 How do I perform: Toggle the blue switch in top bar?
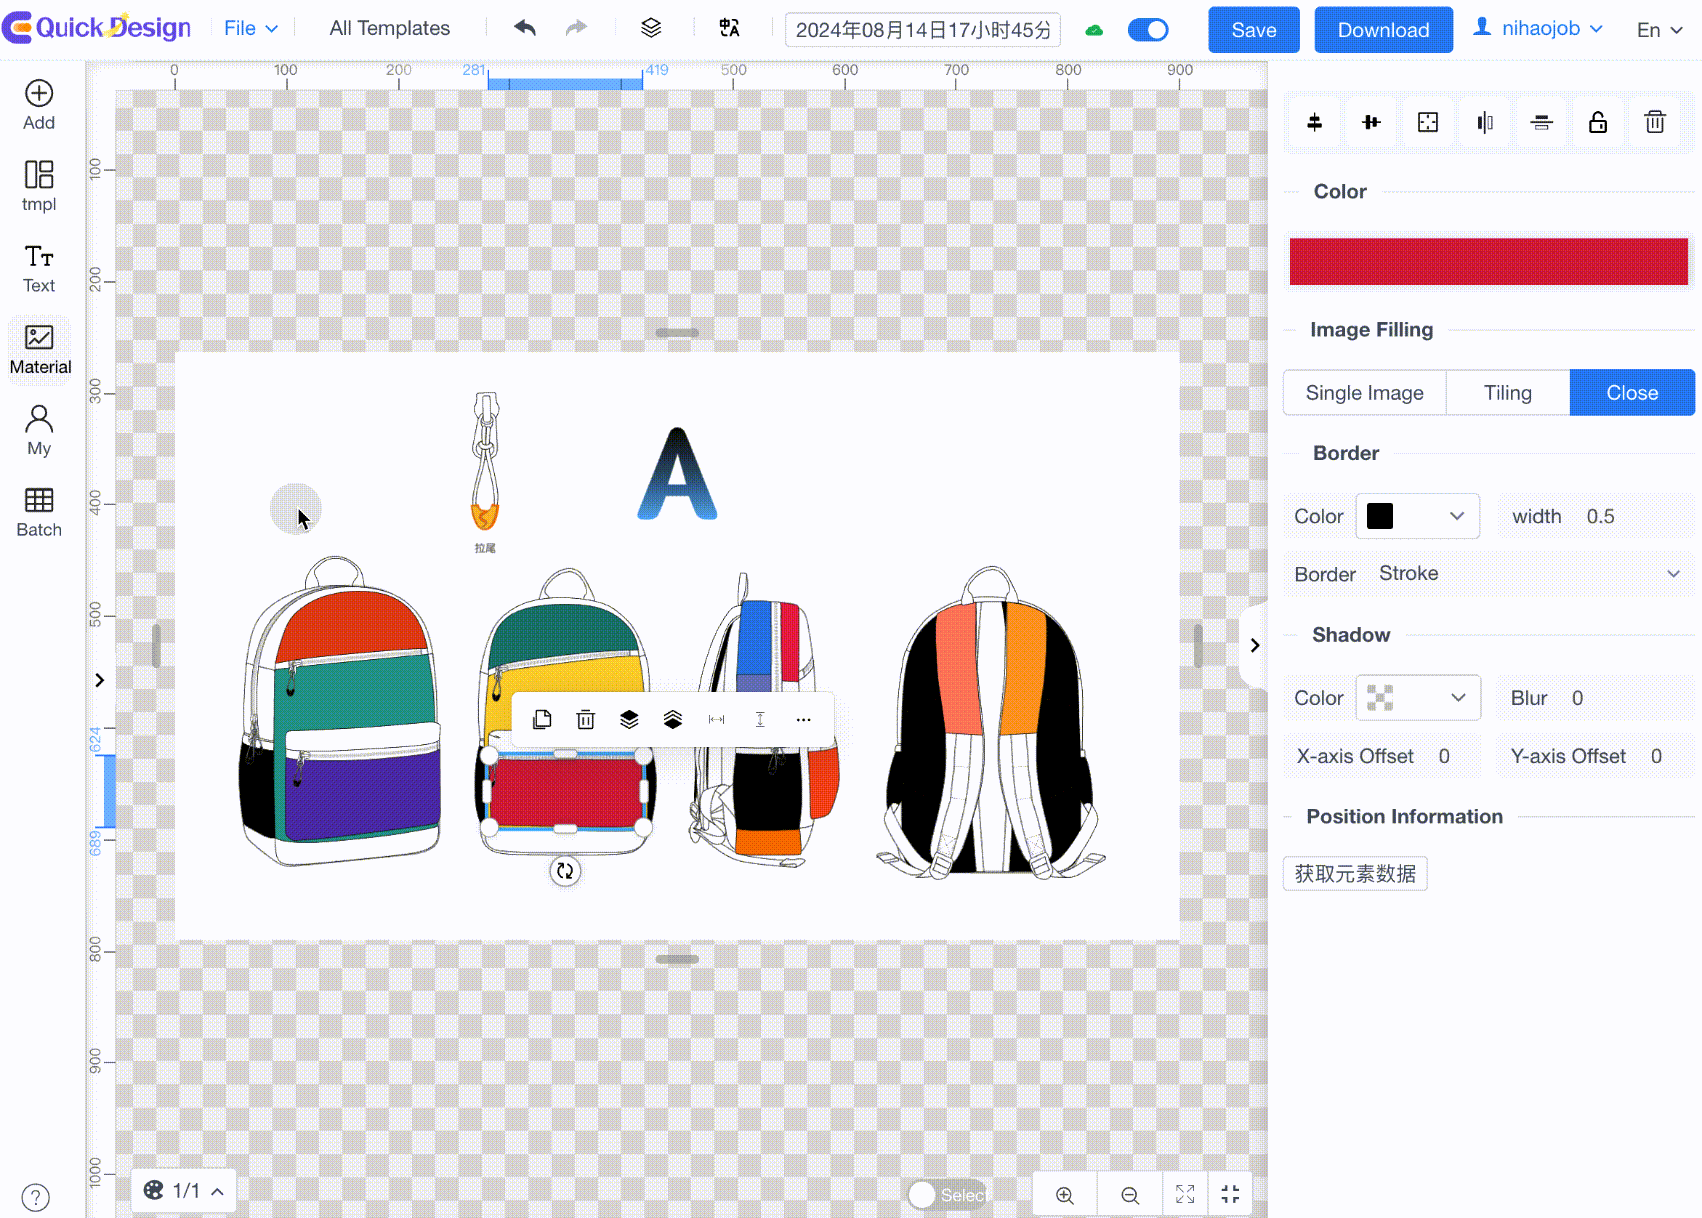point(1148,30)
